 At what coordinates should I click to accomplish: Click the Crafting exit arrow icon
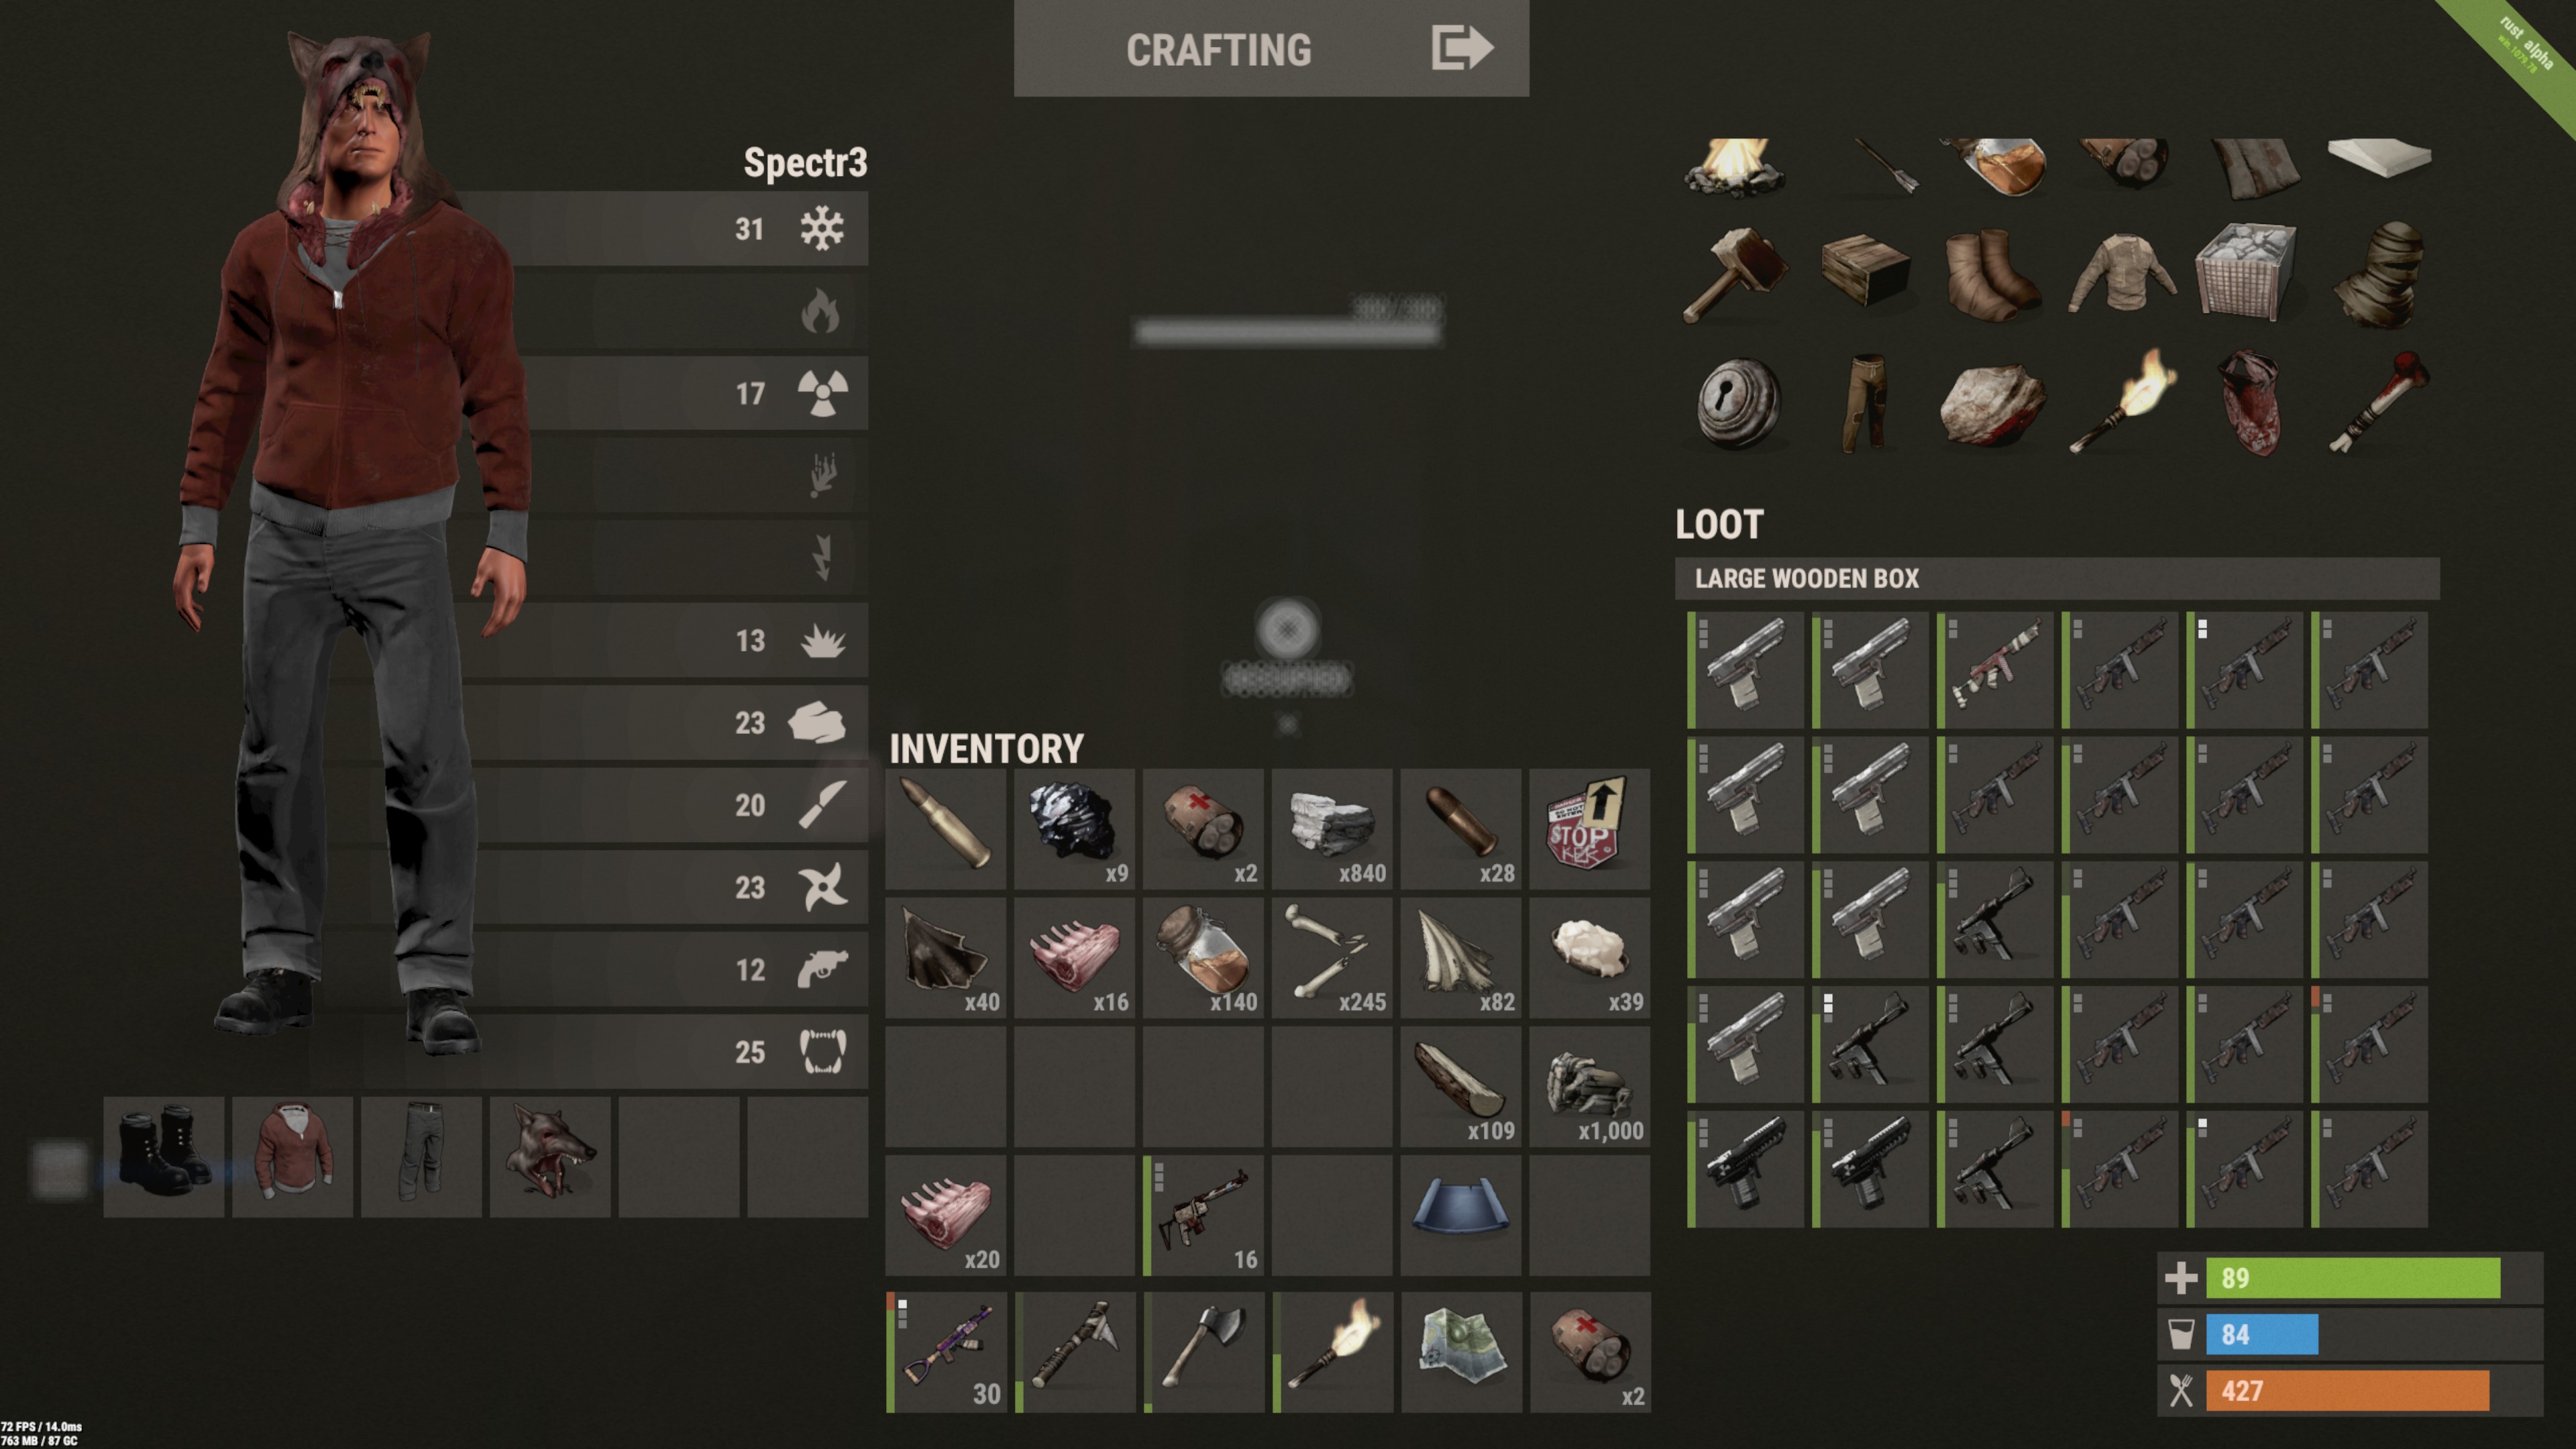pyautogui.click(x=1462, y=47)
